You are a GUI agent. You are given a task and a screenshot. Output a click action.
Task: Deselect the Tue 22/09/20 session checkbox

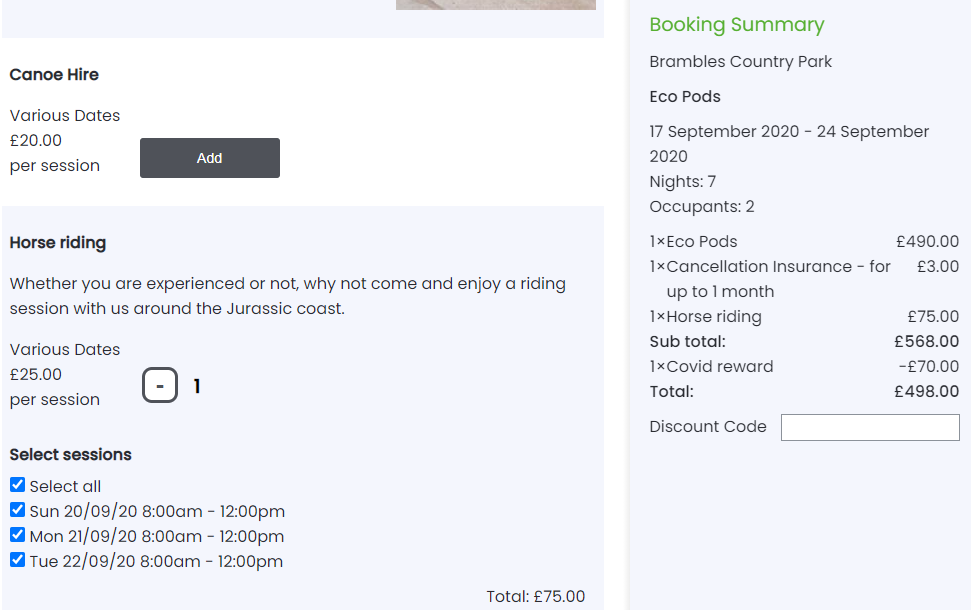pyautogui.click(x=17, y=560)
